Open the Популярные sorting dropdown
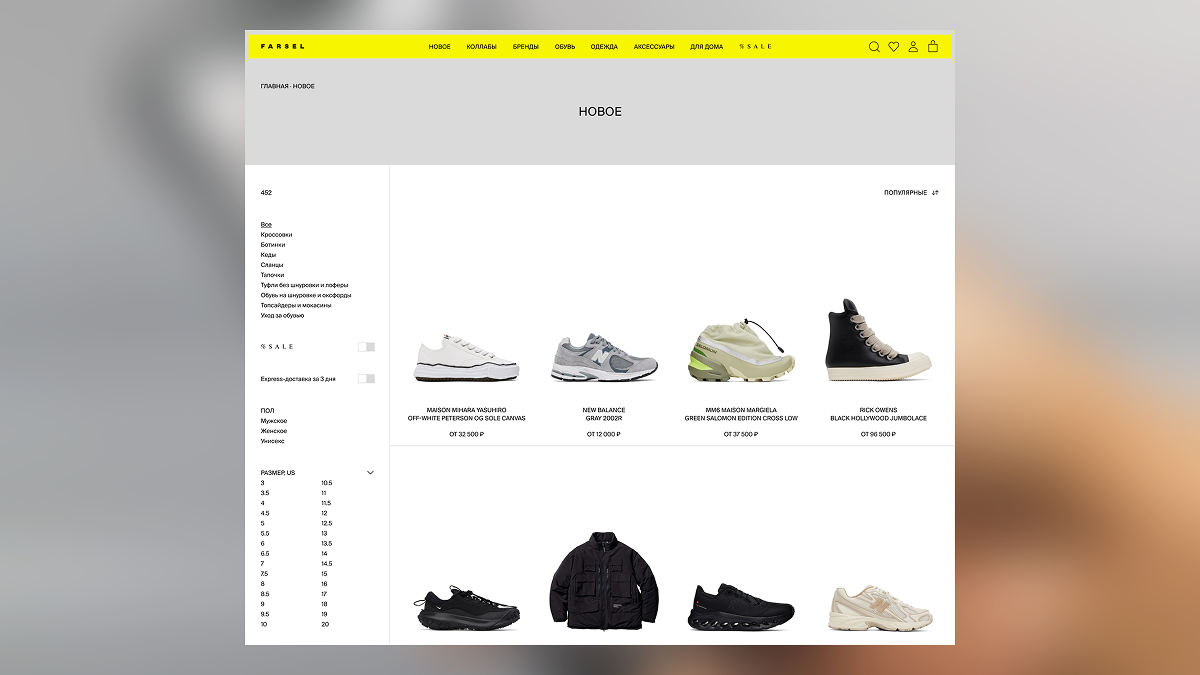Image resolution: width=1200 pixels, height=675 pixels. pyautogui.click(x=905, y=193)
